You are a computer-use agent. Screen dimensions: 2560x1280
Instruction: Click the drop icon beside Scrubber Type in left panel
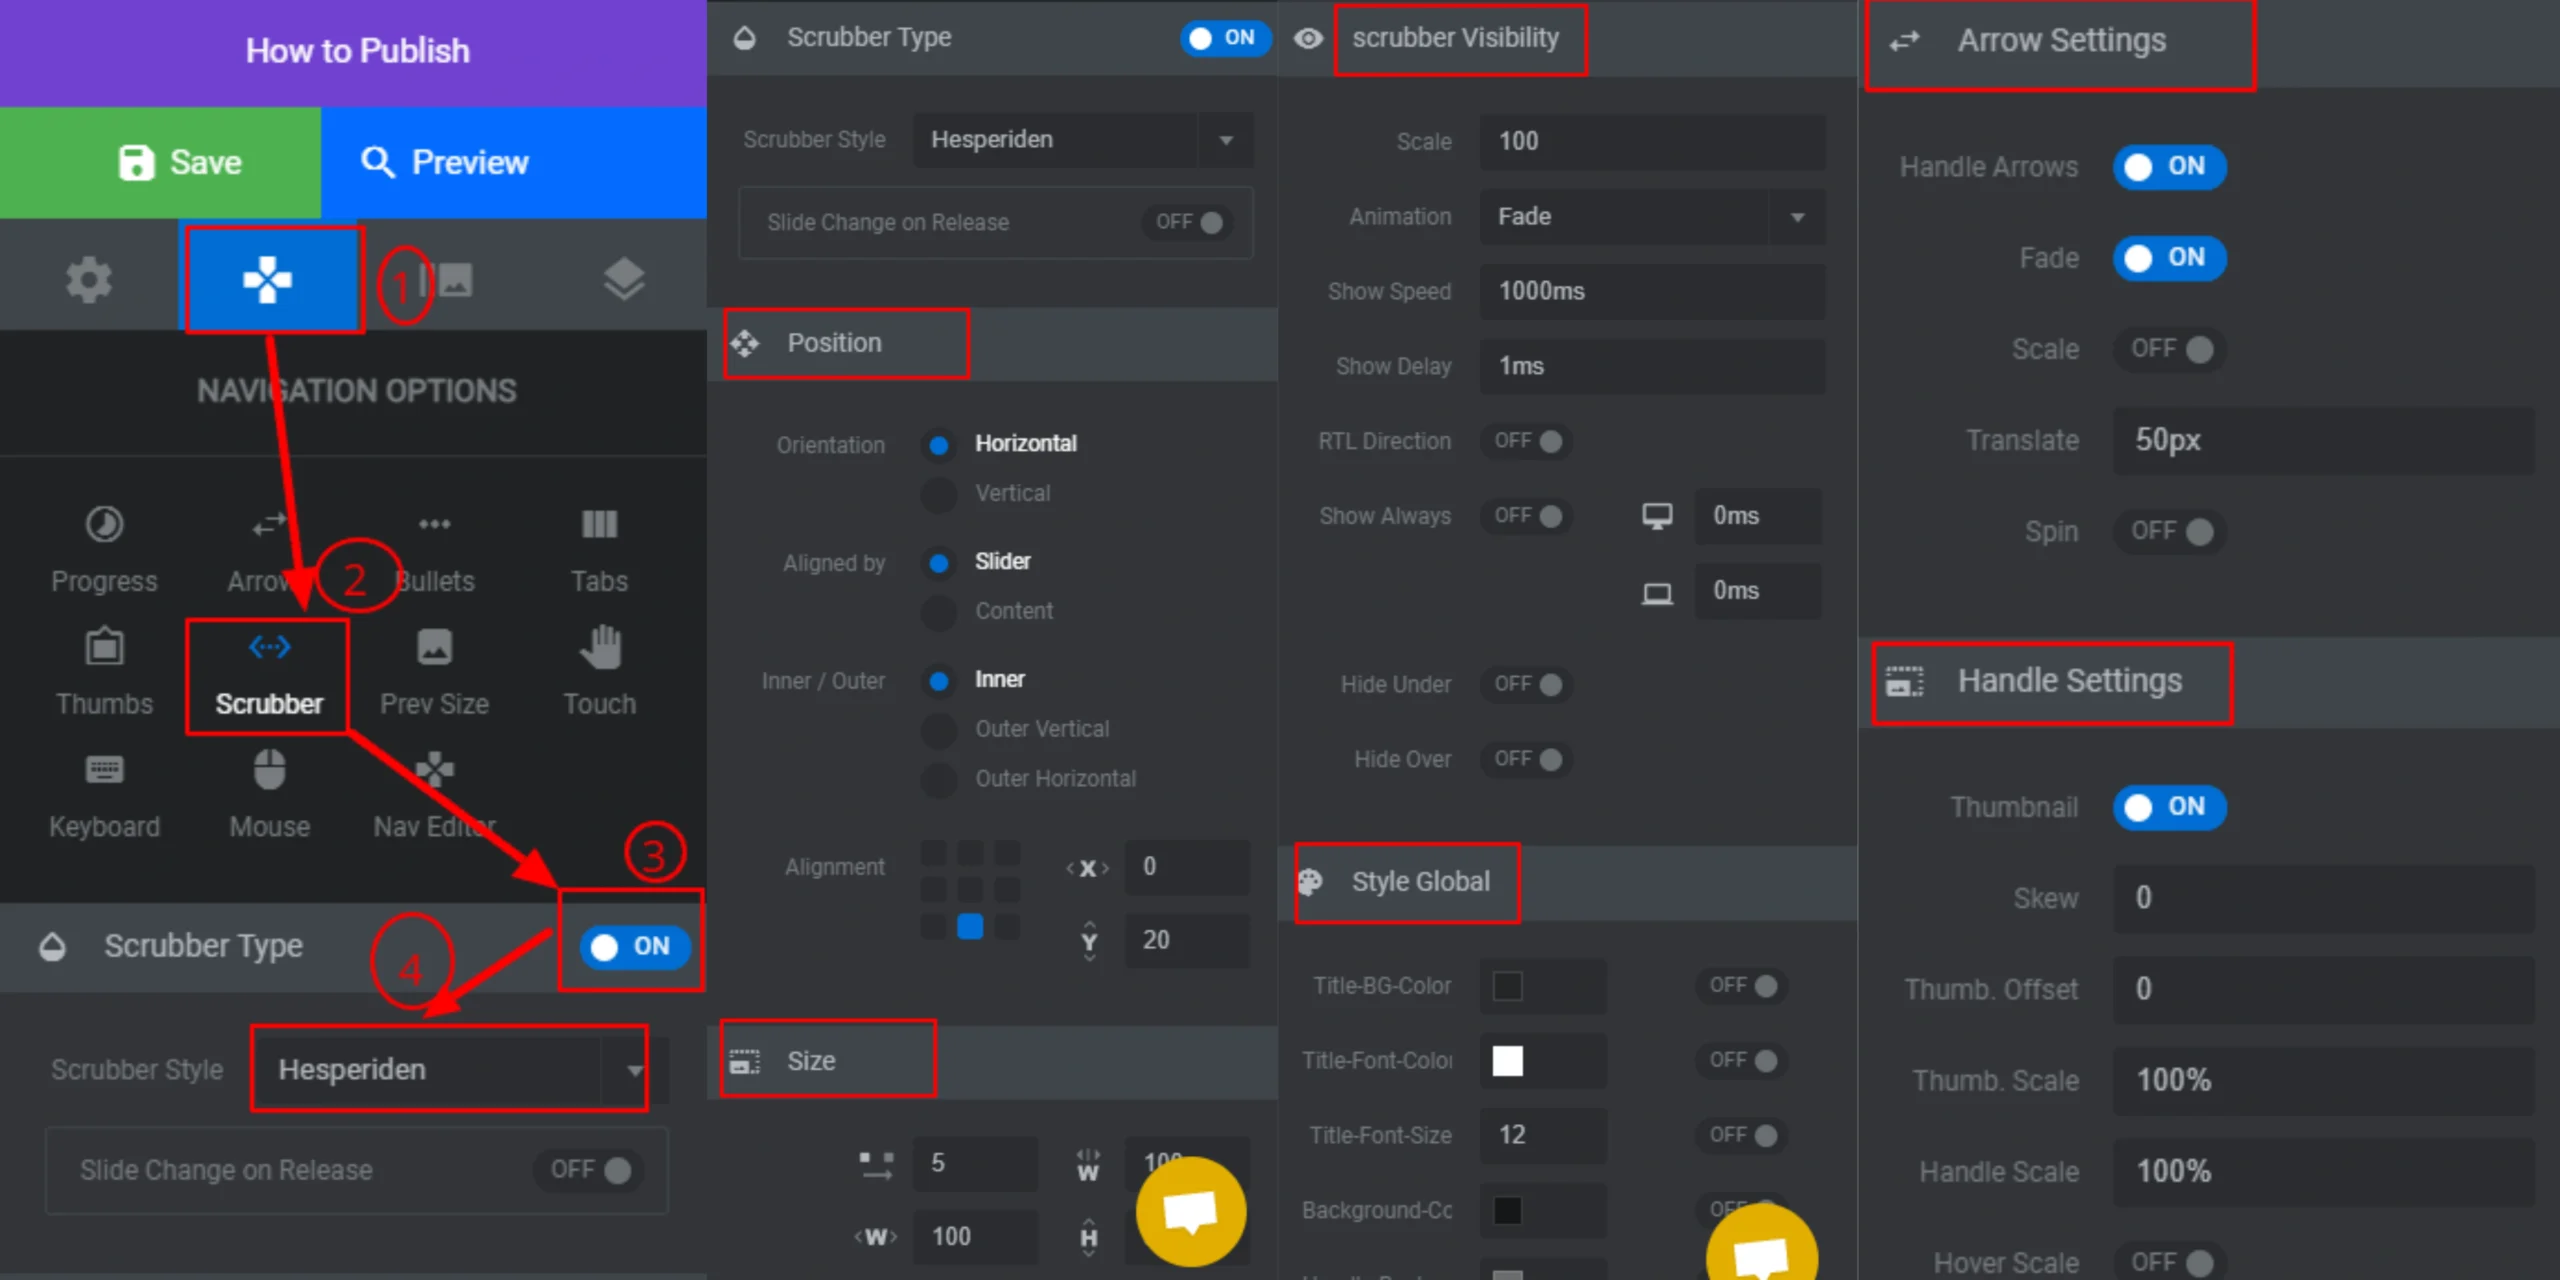point(52,946)
